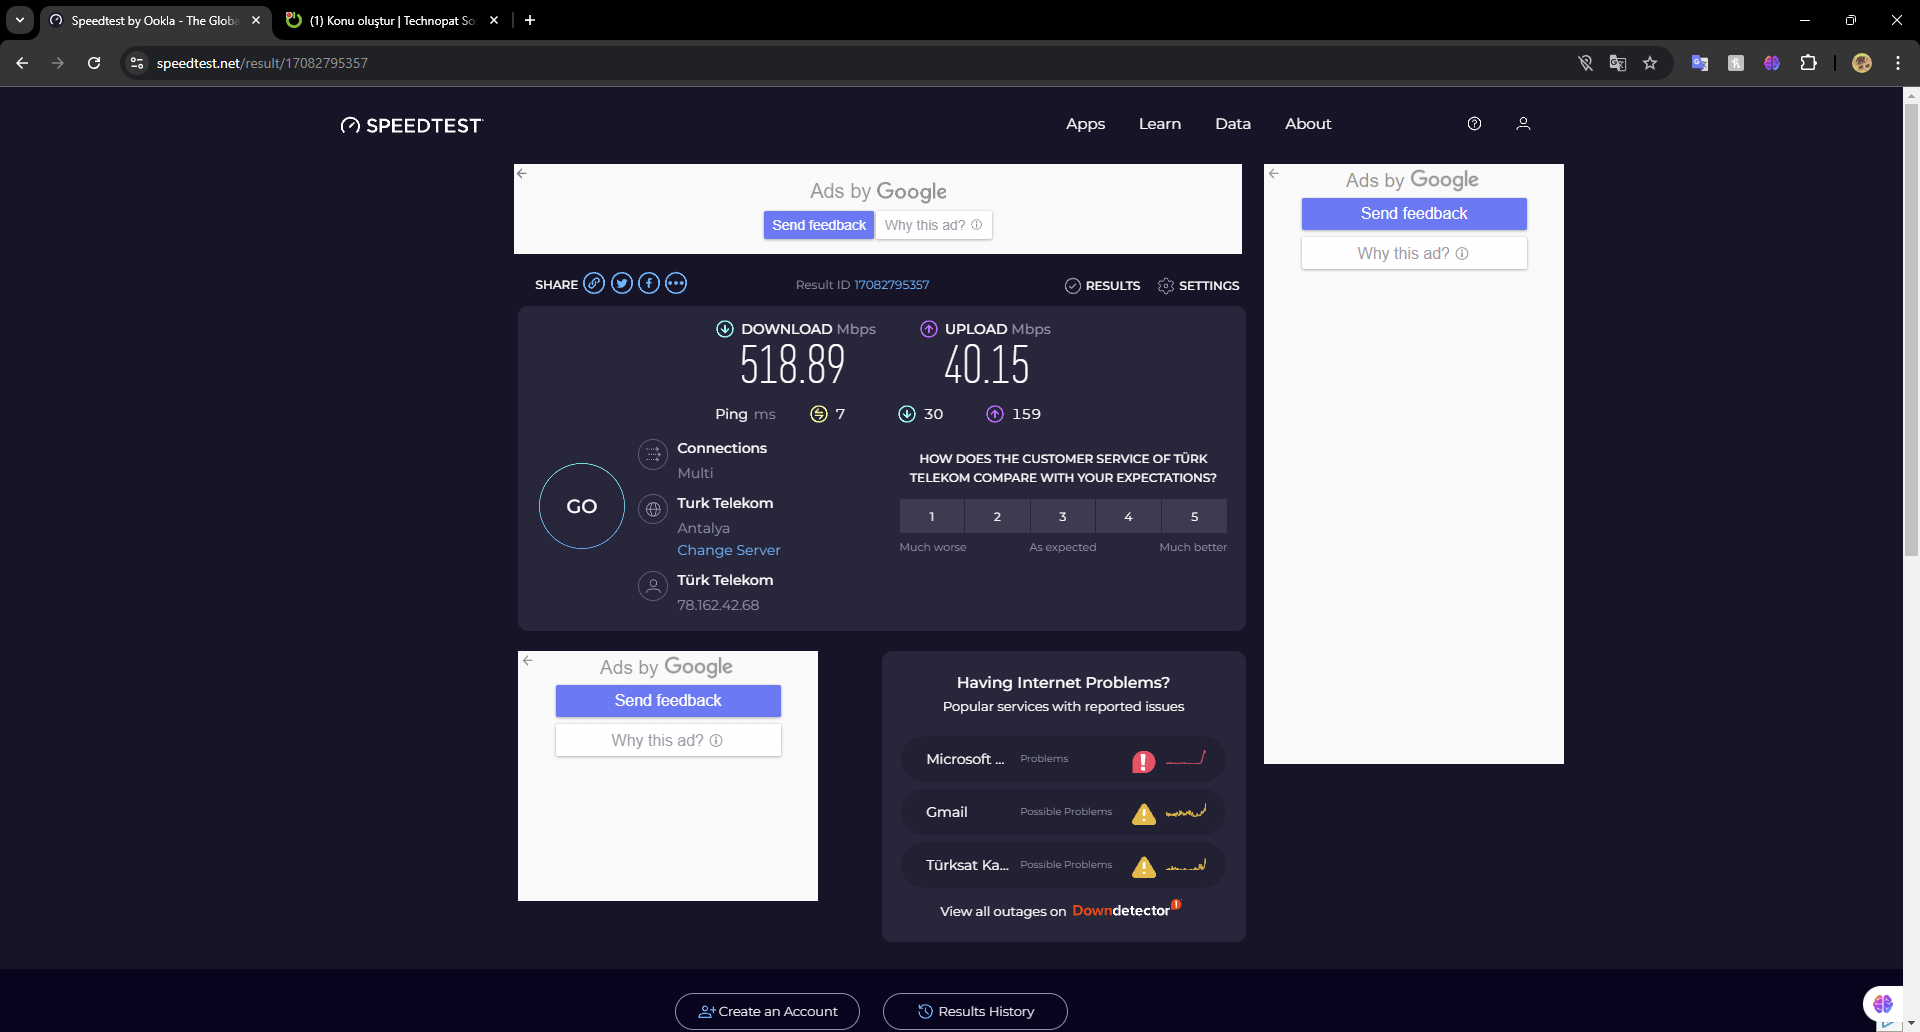The width and height of the screenshot is (1920, 1032).
Task: Click the Speedtest logo
Action: [x=412, y=125]
